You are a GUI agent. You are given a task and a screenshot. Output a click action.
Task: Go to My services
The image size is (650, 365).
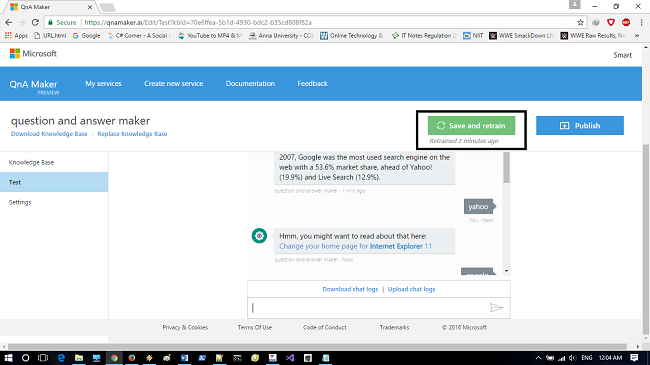pos(103,83)
